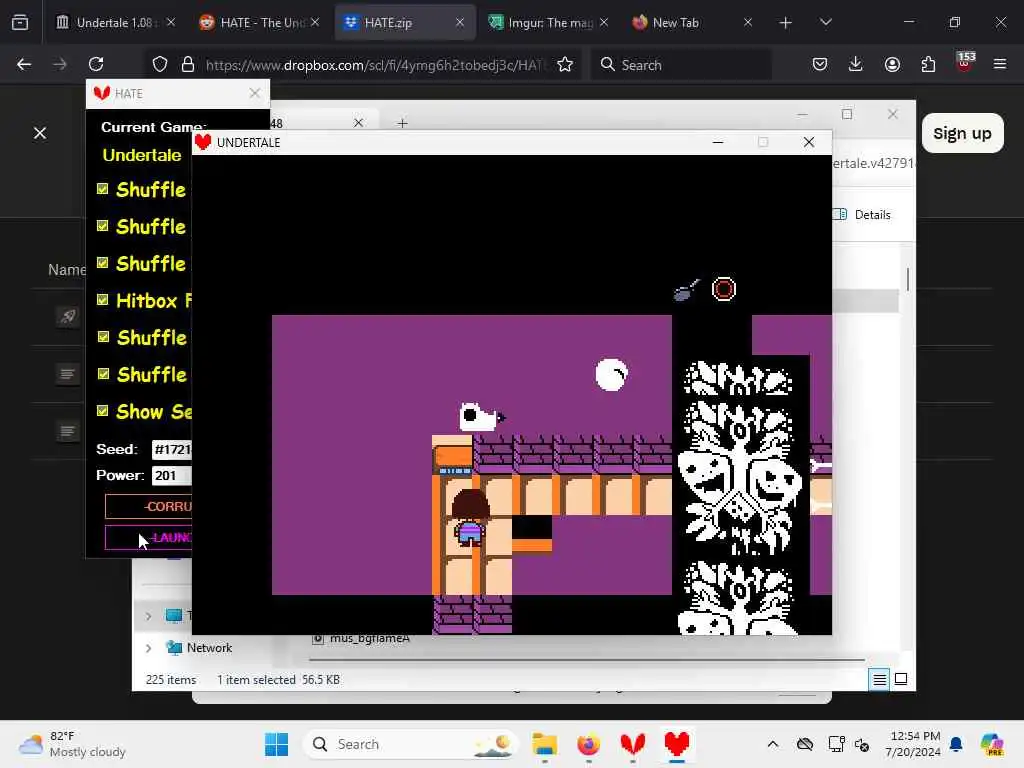Screen dimensions: 1024x768
Task: Reload the Dropbox page
Action: click(96, 64)
